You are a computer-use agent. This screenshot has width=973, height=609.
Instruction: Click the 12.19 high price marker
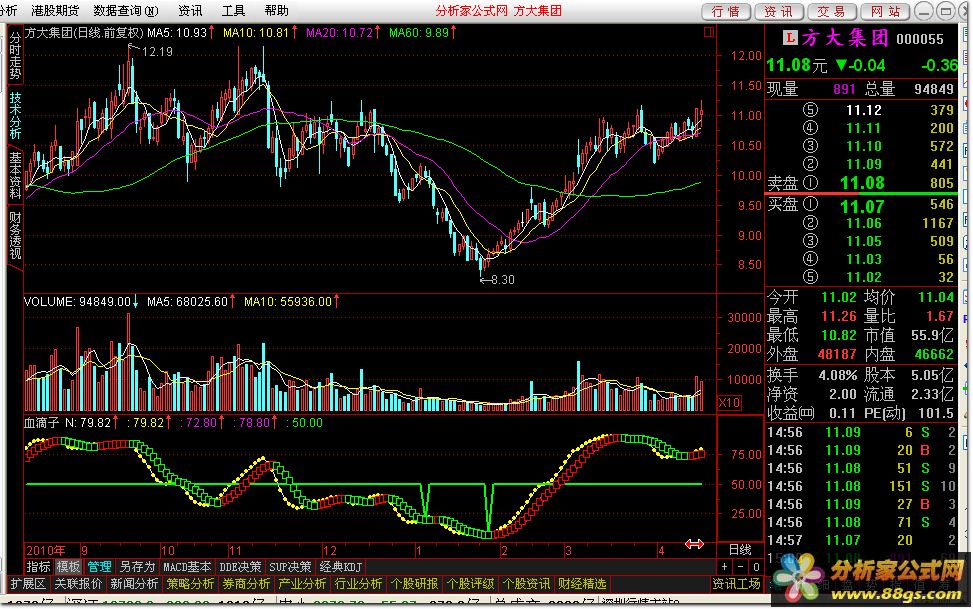tap(157, 52)
